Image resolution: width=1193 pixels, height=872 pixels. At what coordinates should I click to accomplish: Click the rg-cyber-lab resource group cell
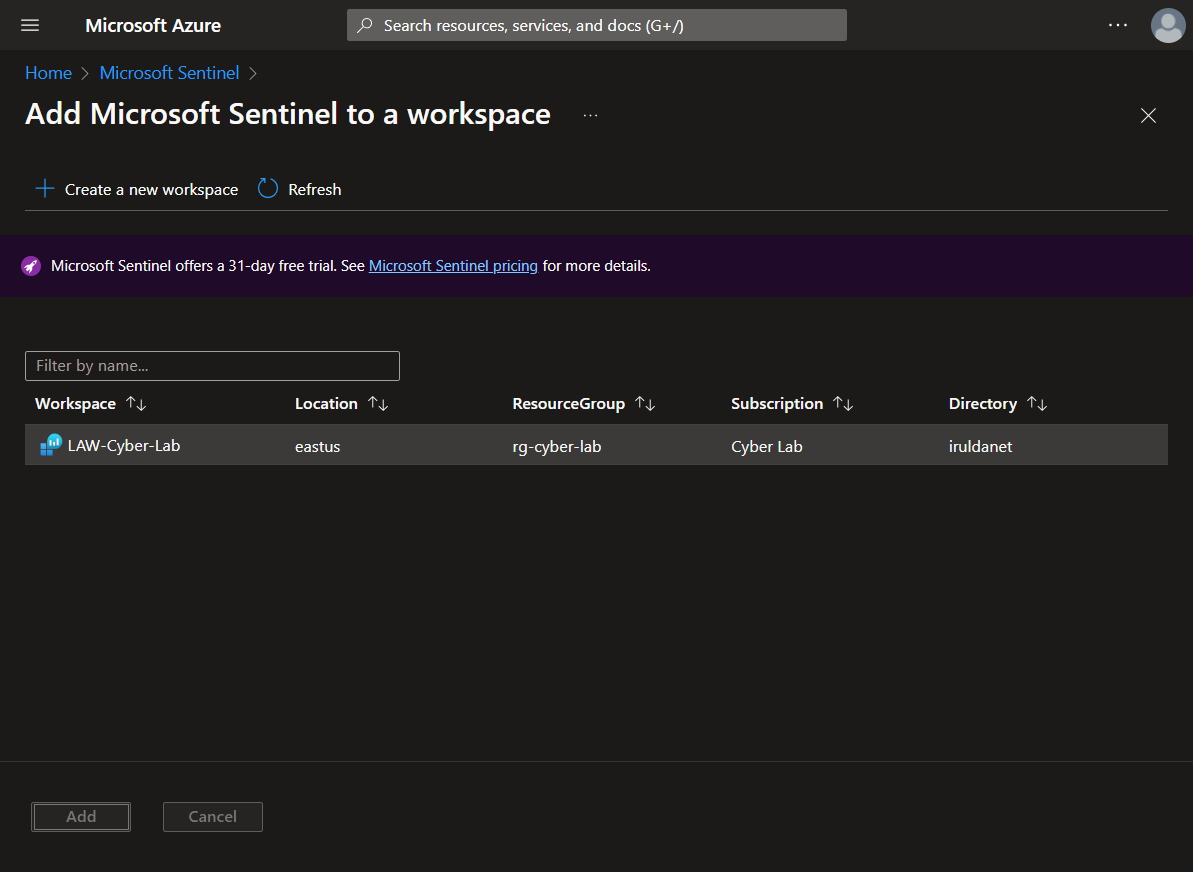coord(557,447)
